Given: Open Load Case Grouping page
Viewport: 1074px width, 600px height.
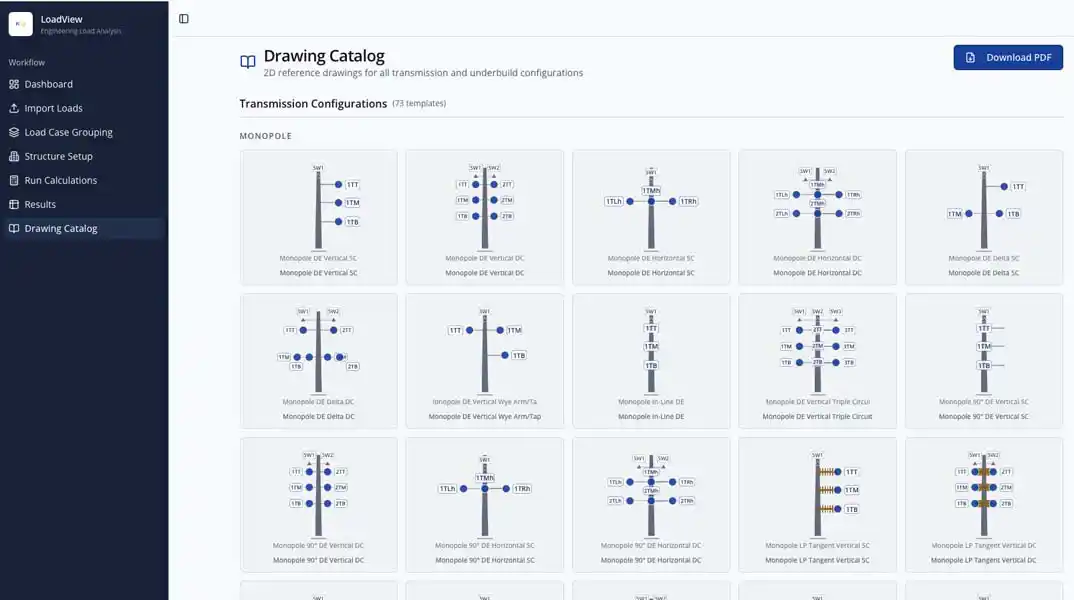Looking at the screenshot, I should tap(84, 132).
